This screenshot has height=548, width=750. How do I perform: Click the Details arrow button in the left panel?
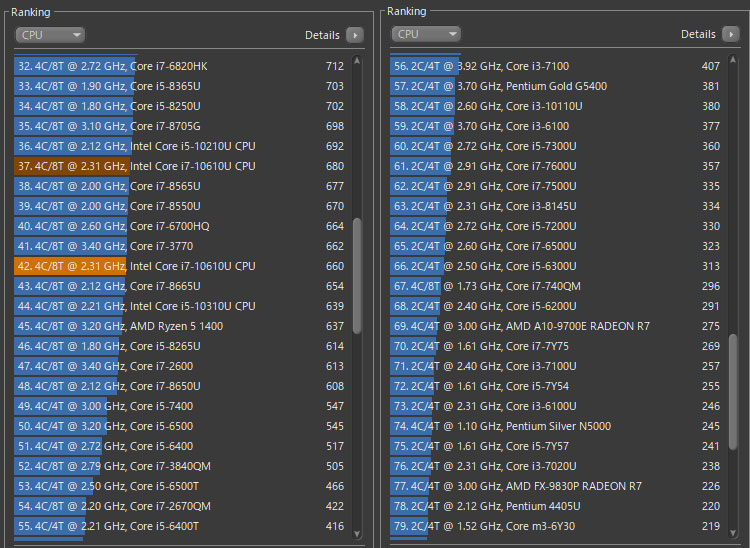coord(355,35)
